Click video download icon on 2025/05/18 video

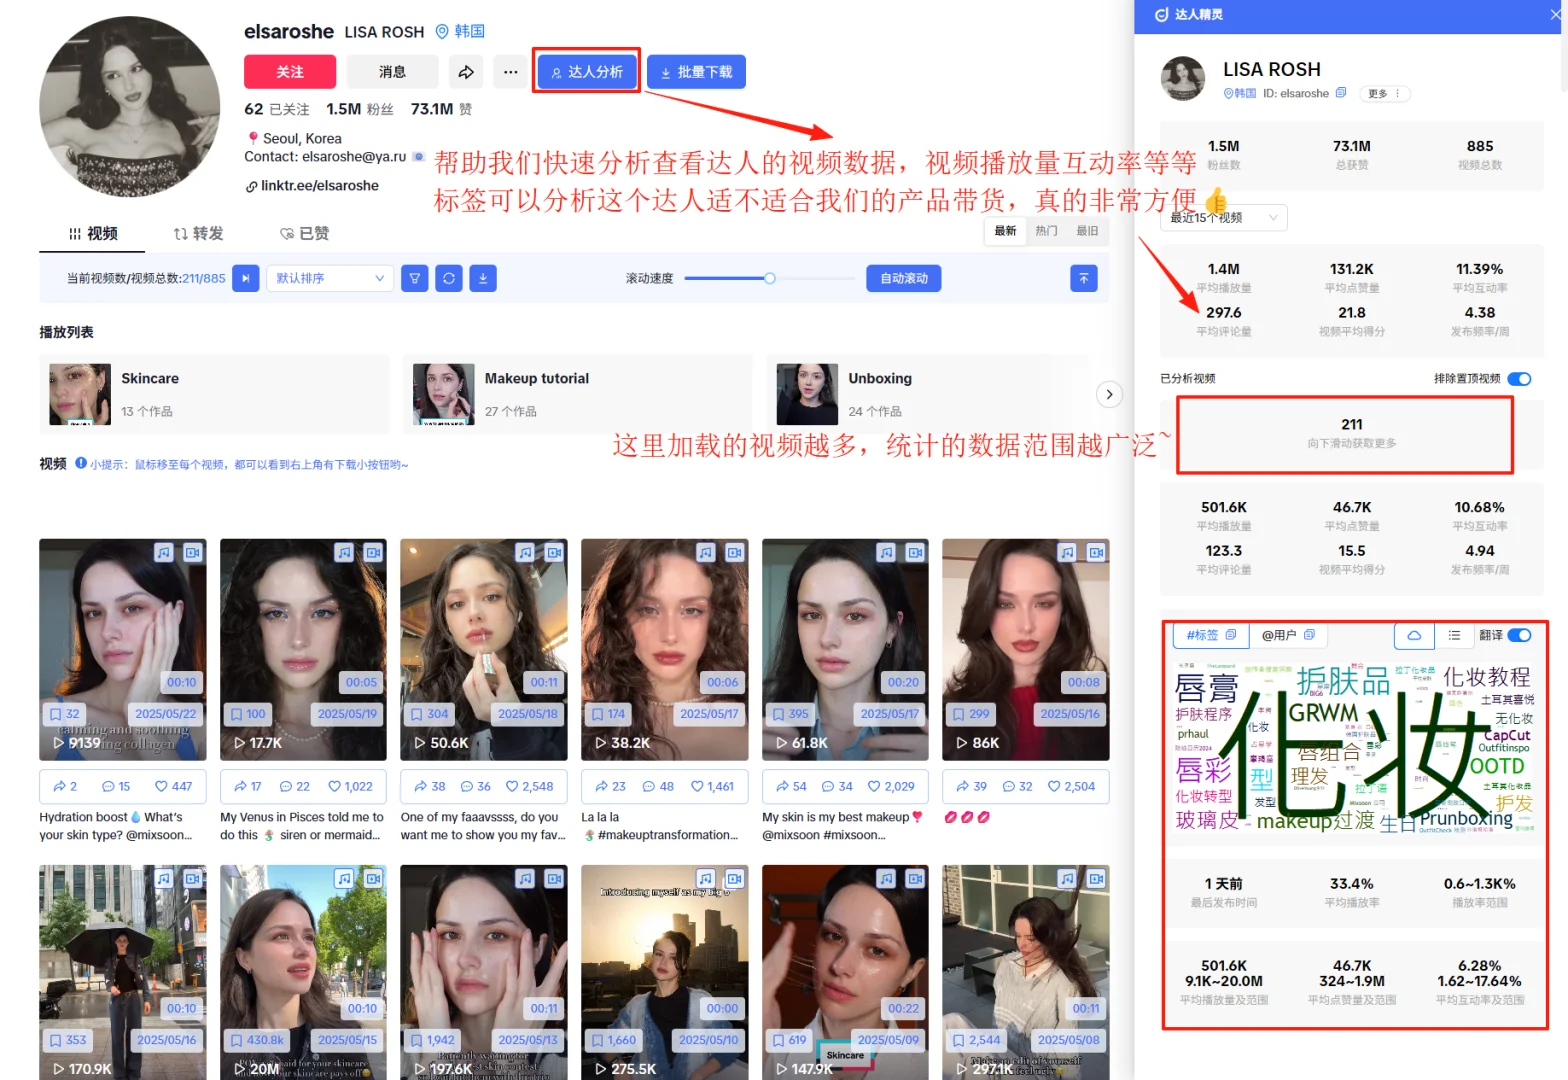tap(554, 552)
